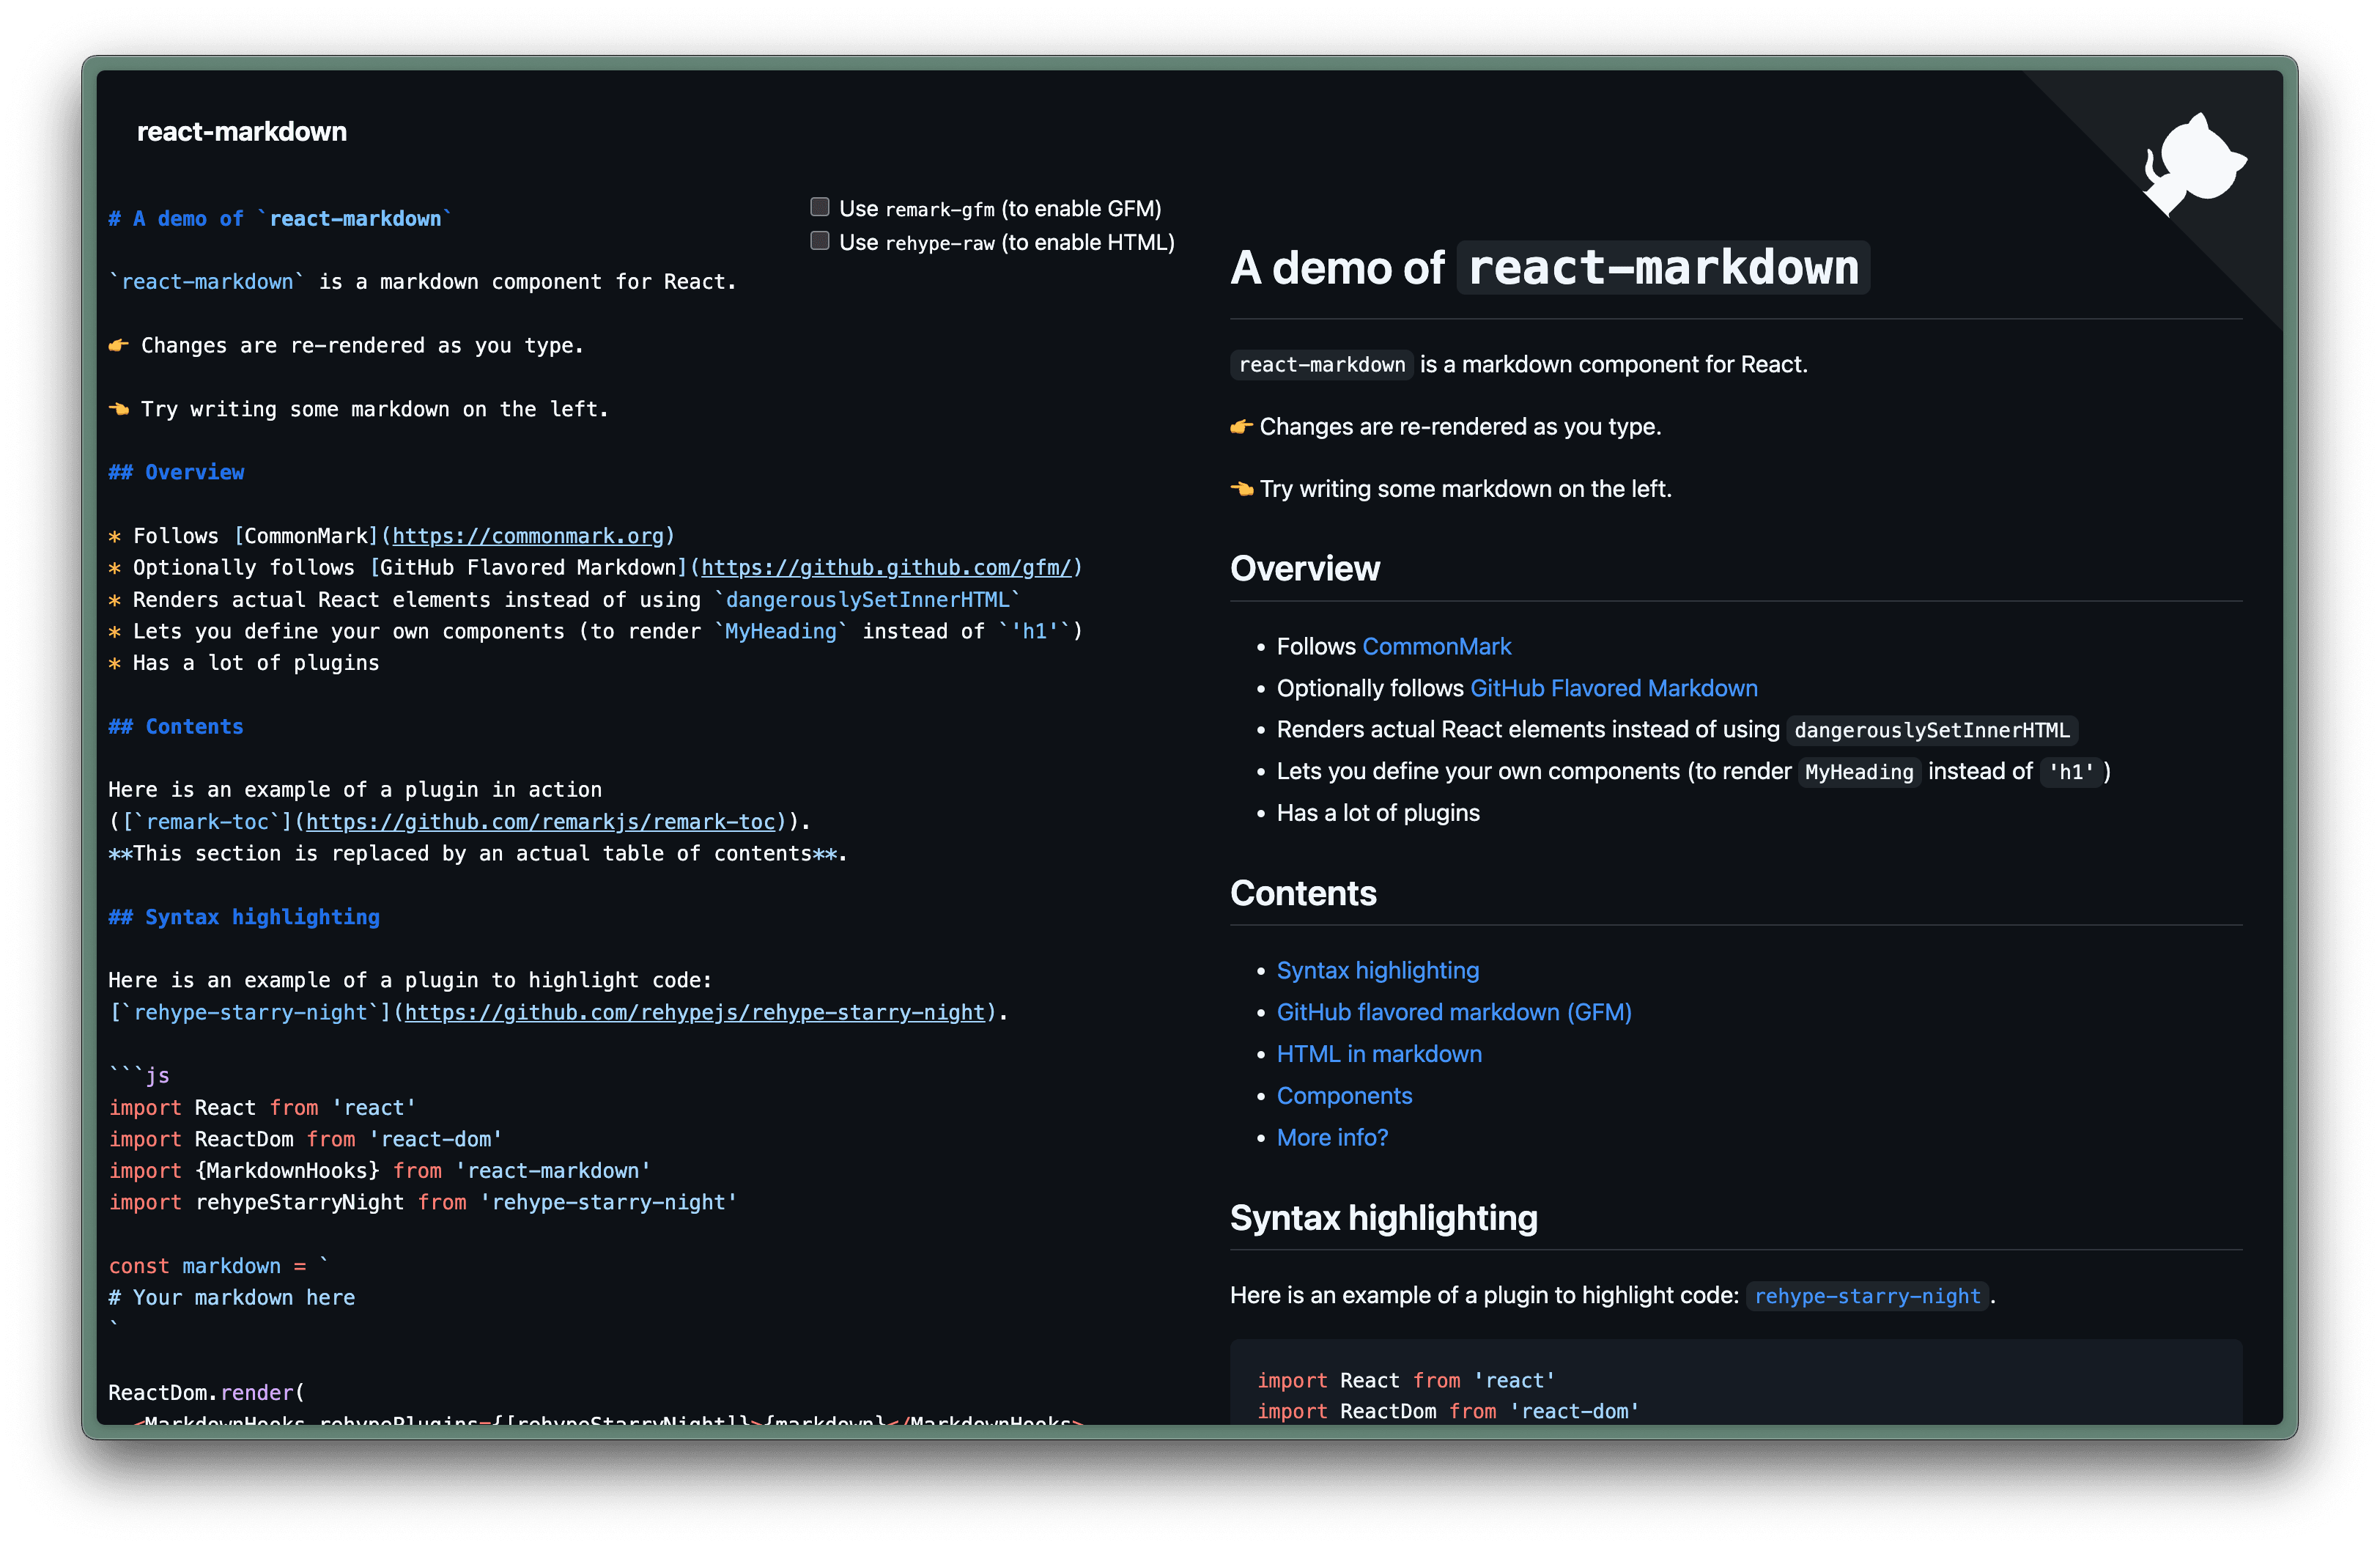Click the inline rehype-starry-night code badge
Viewport: 2380px width, 1548px height.
coord(1867,1295)
